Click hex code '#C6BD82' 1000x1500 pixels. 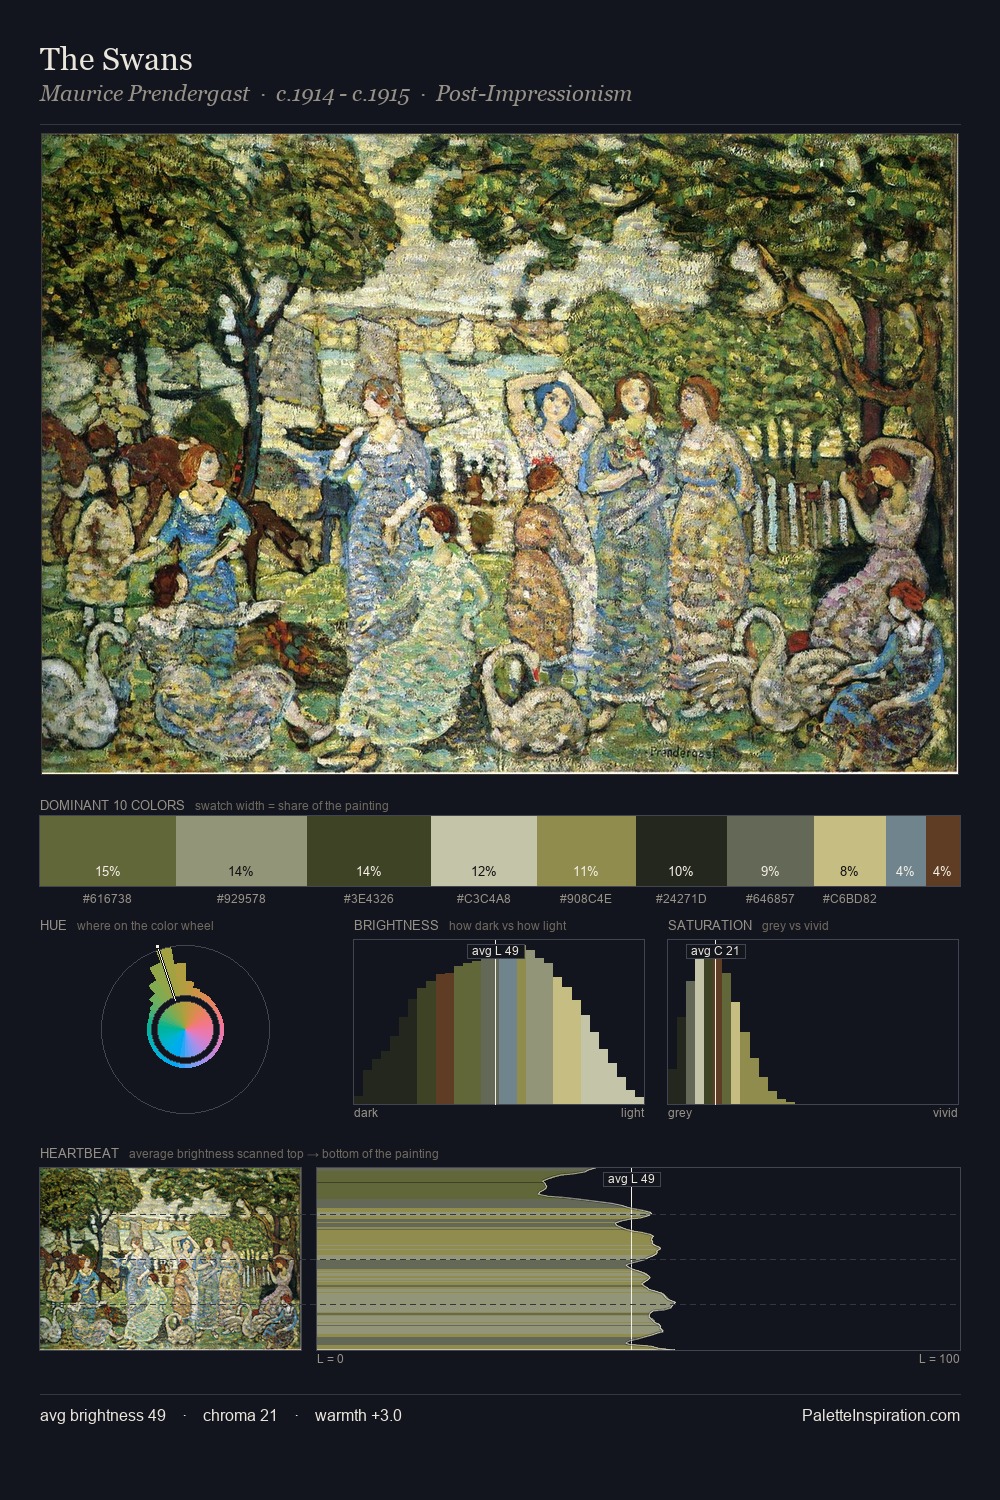click(850, 899)
